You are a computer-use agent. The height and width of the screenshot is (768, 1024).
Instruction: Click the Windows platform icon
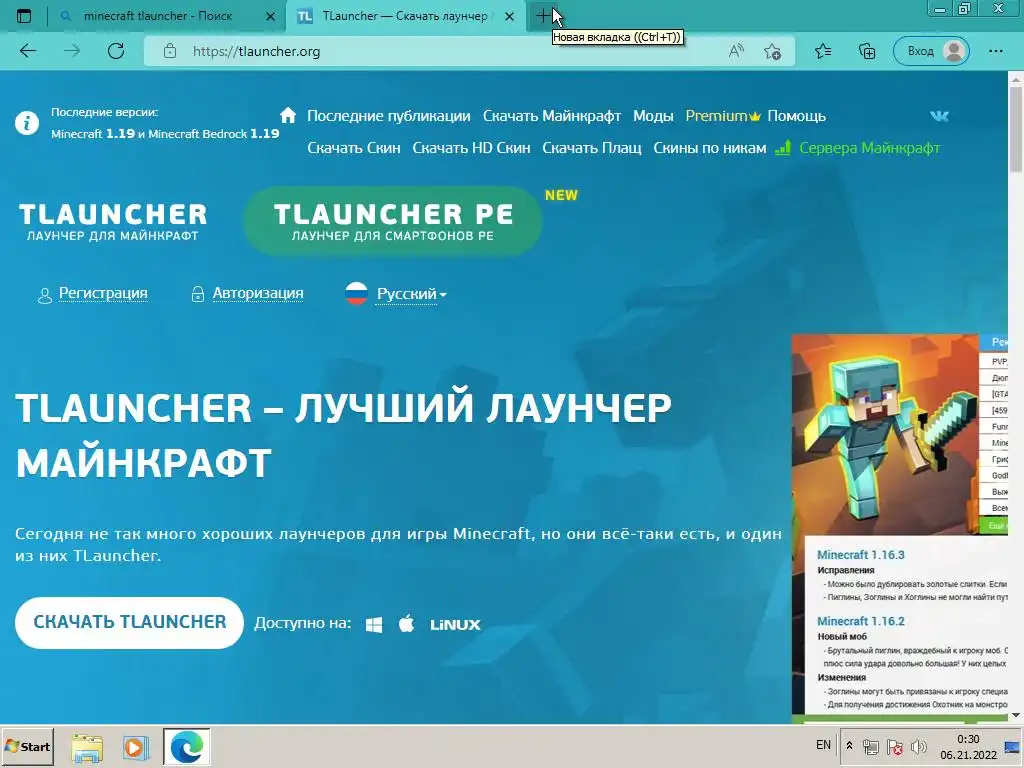(374, 625)
